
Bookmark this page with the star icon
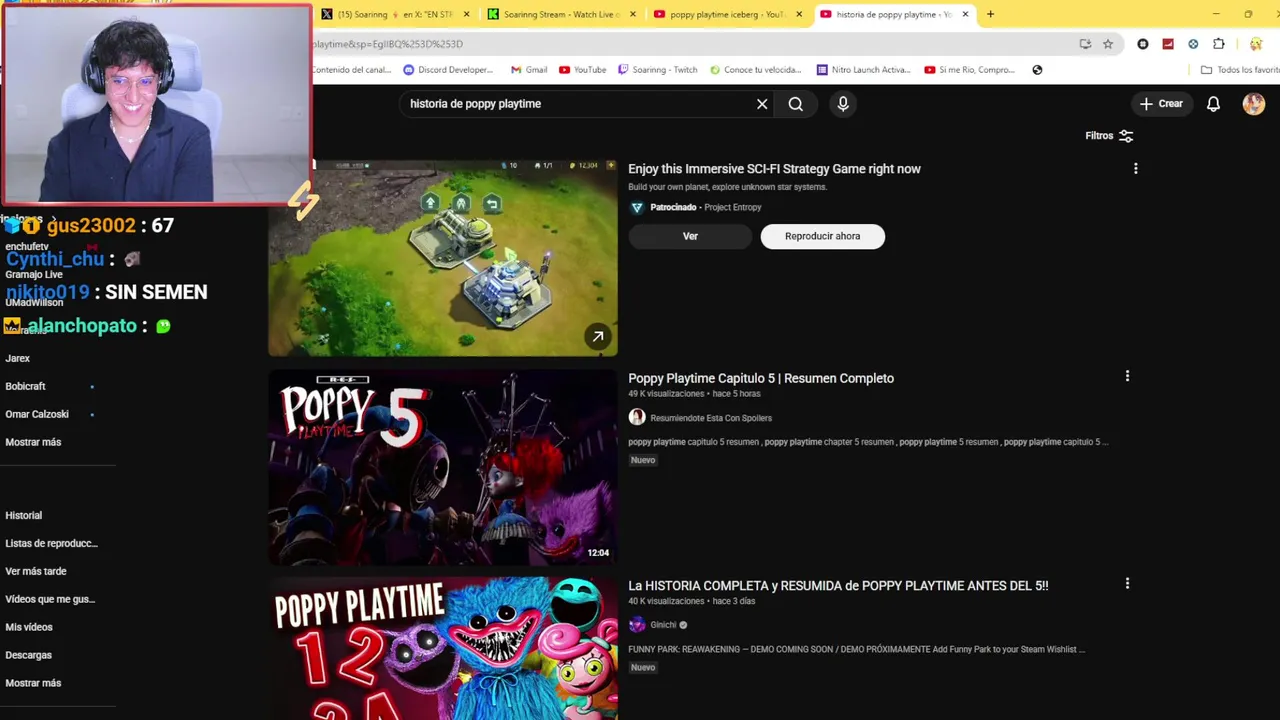point(1108,44)
